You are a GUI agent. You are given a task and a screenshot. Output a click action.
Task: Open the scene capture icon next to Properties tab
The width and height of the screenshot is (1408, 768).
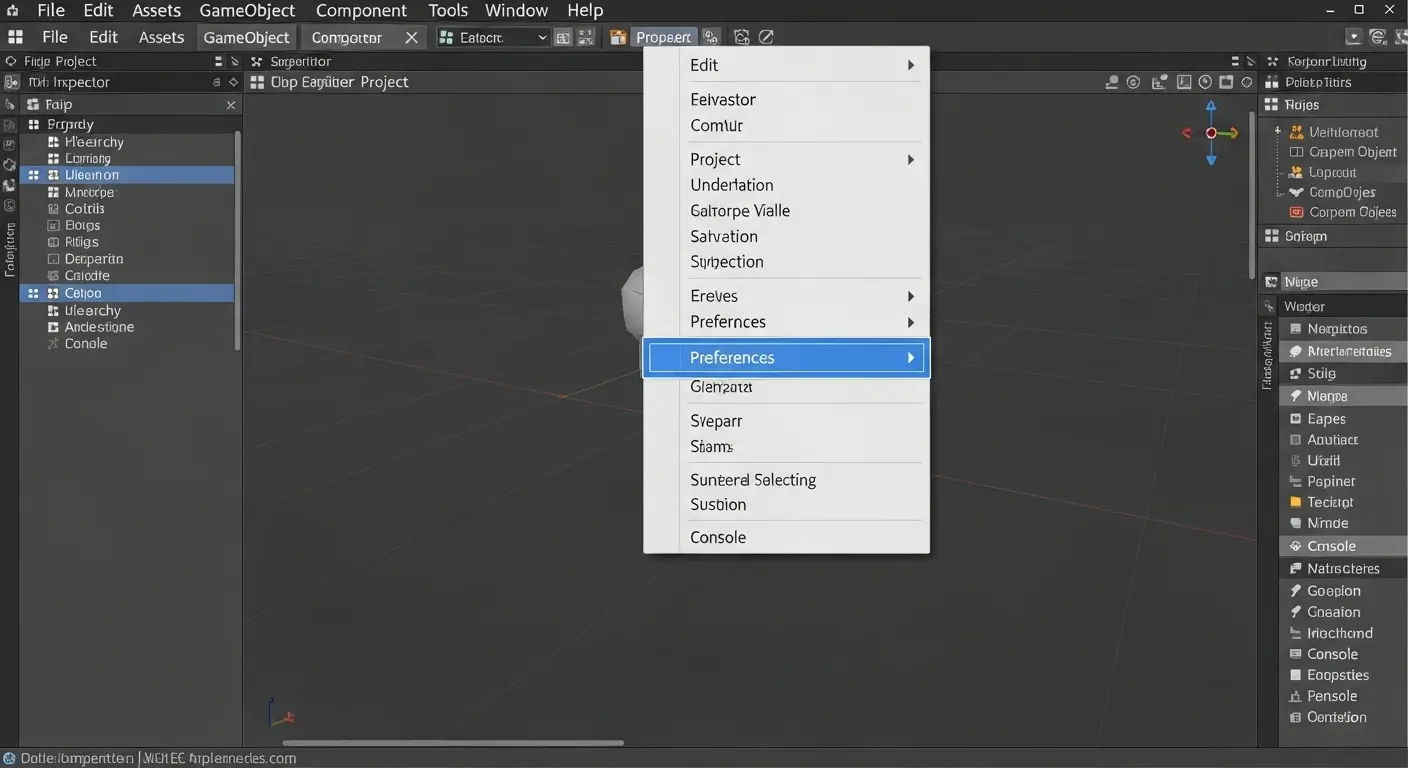(741, 37)
